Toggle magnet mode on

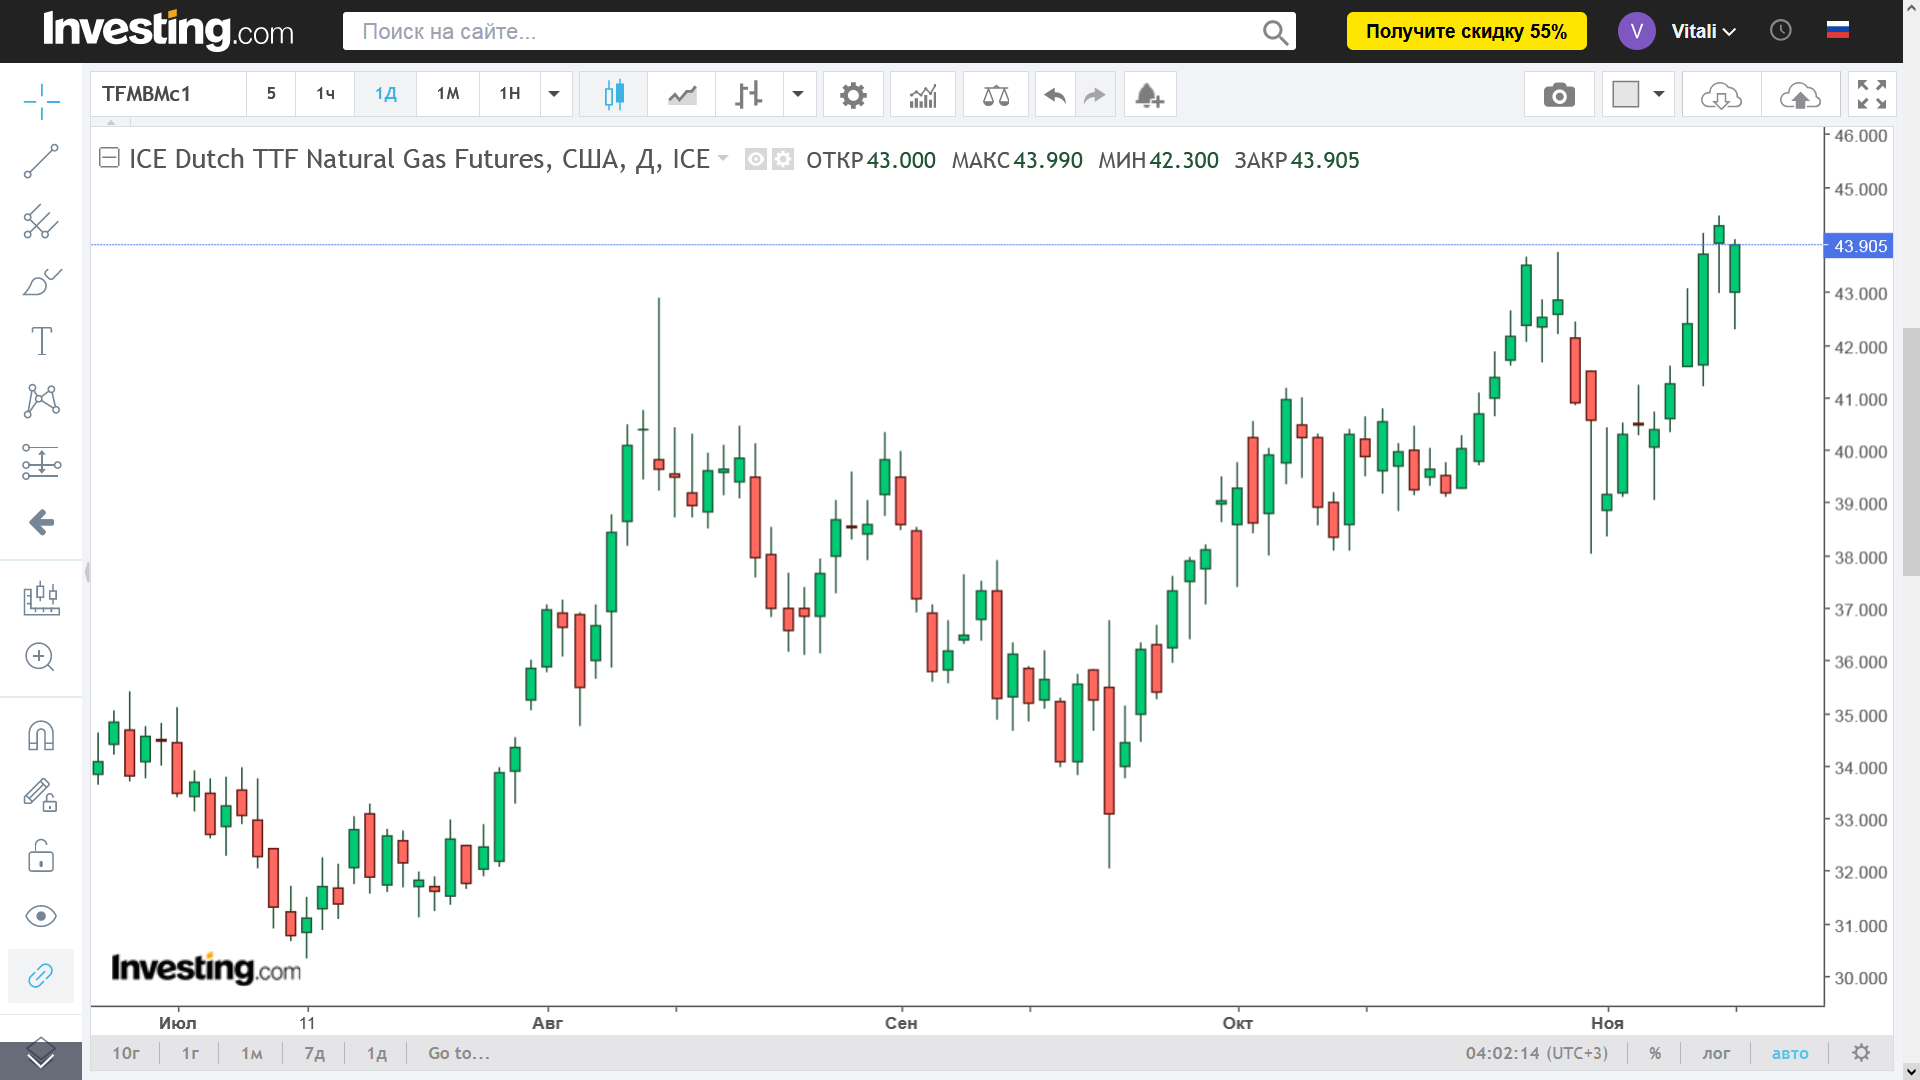pos(41,736)
